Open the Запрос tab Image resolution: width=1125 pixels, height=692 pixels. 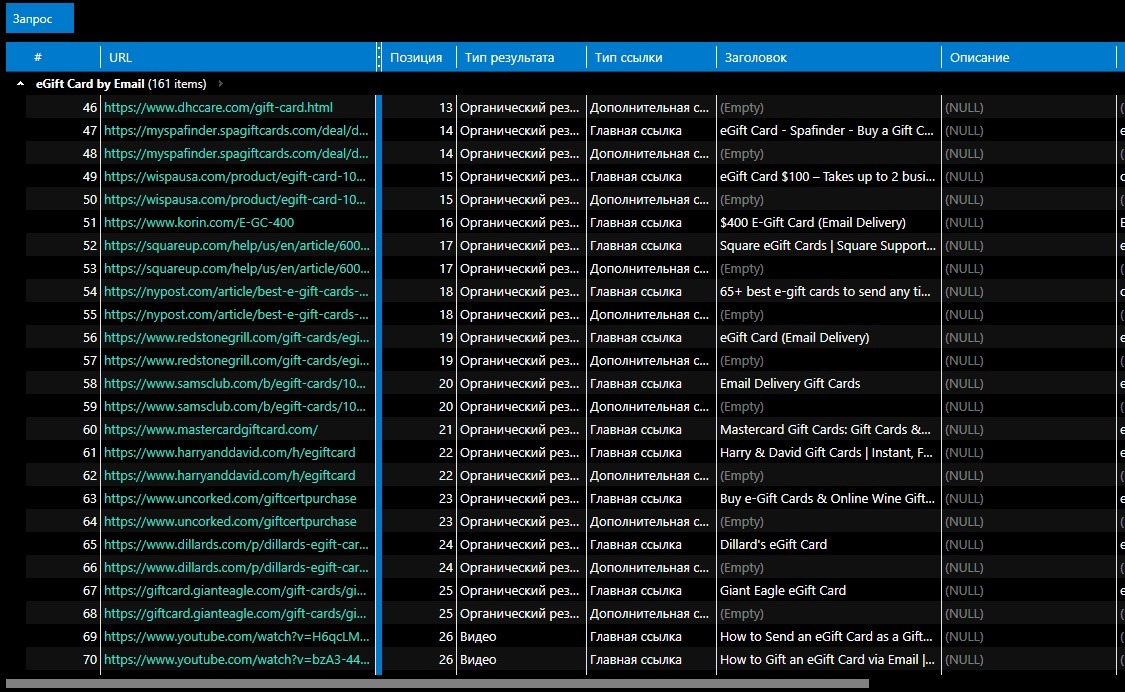[39, 18]
